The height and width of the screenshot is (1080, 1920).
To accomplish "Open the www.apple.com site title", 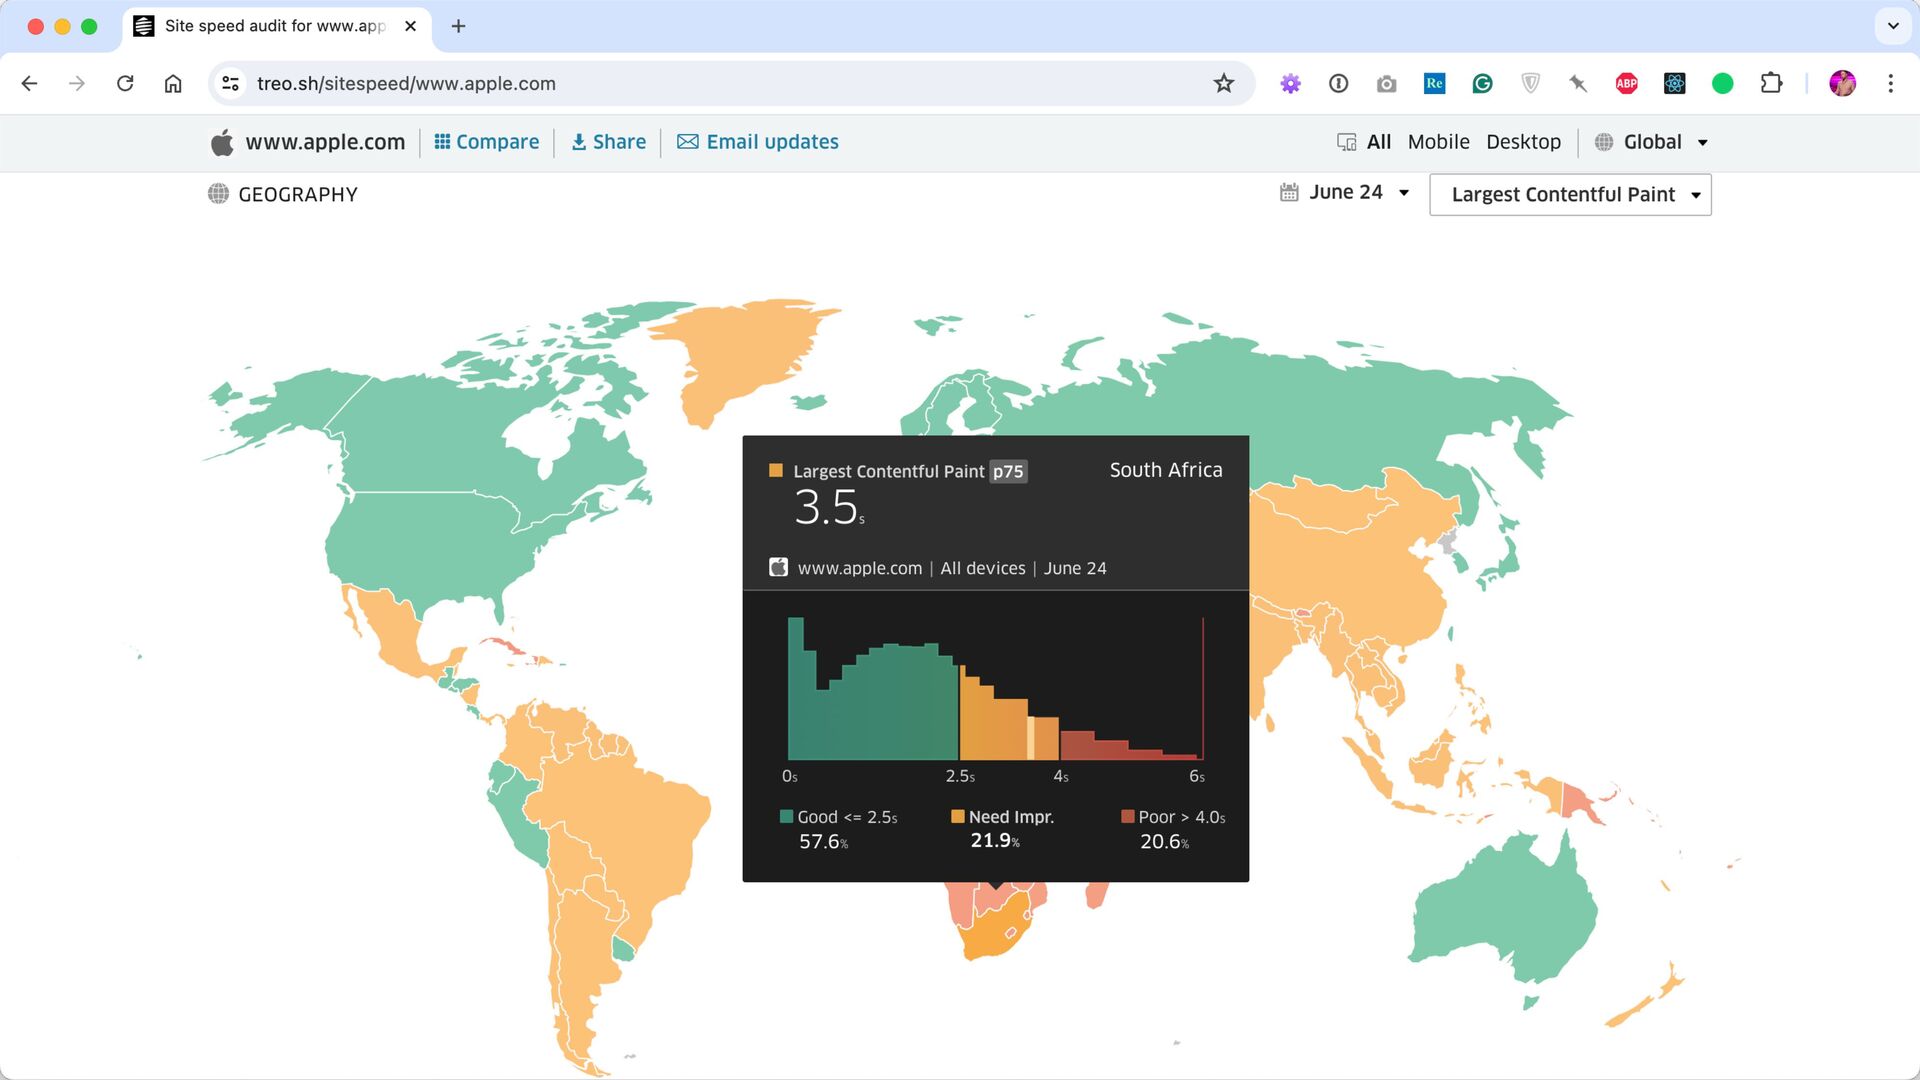I will click(325, 142).
